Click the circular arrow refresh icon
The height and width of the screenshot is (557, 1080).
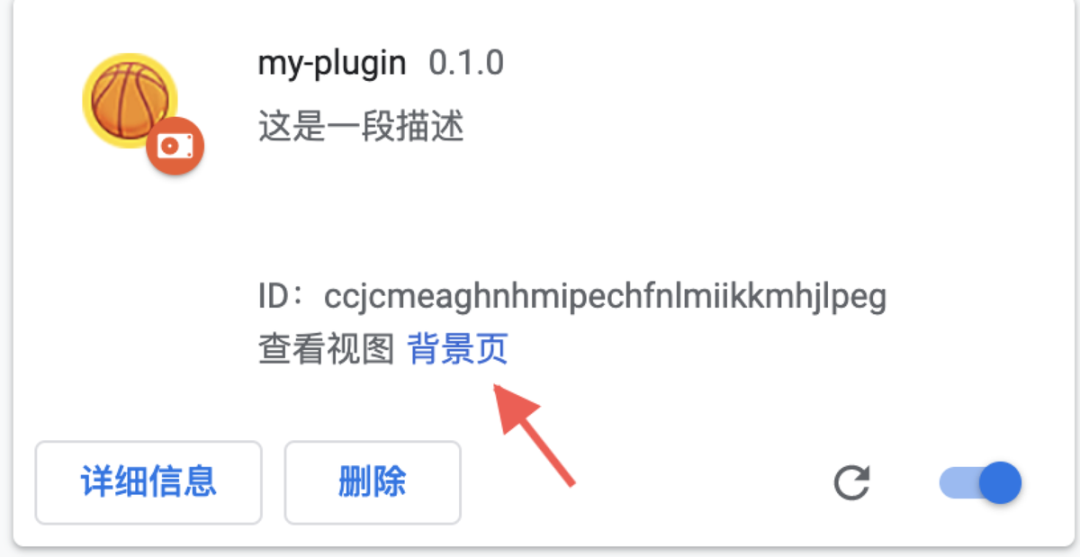point(852,483)
